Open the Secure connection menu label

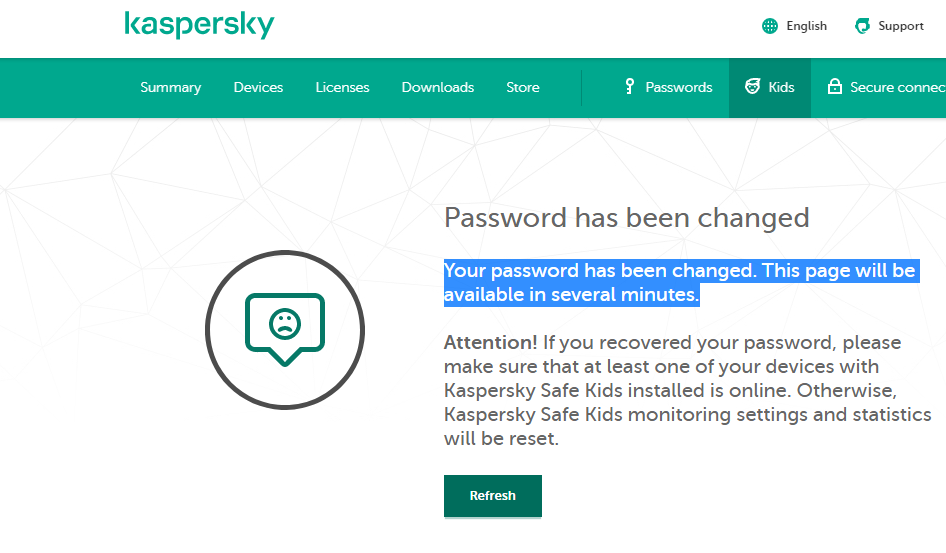(897, 87)
